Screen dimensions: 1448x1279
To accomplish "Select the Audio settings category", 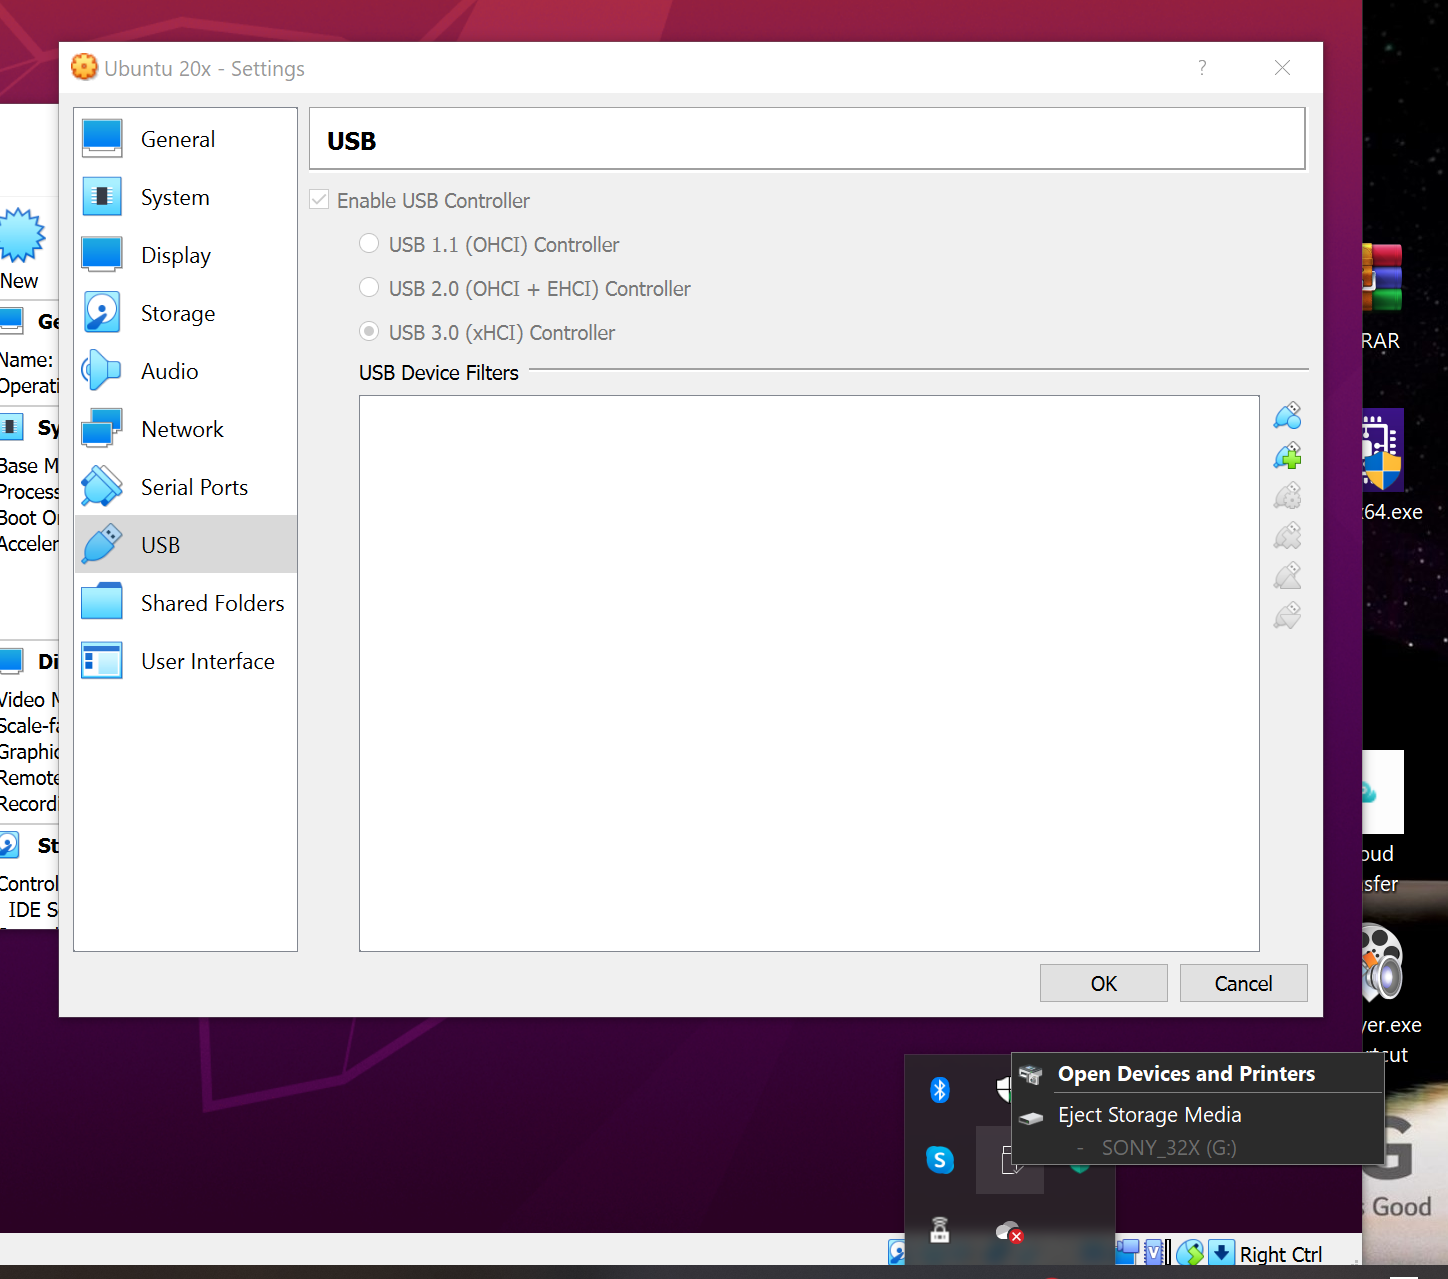I will [186, 371].
